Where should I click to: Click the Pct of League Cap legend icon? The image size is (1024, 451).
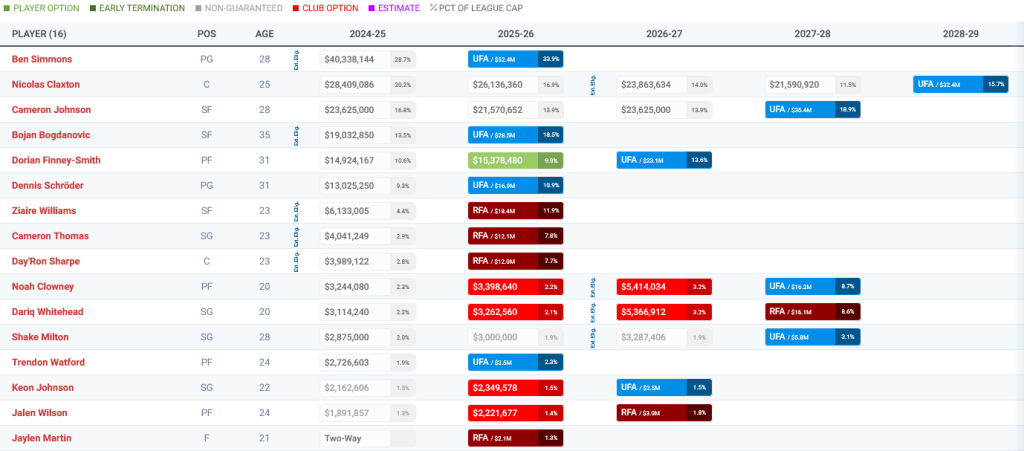click(x=434, y=8)
